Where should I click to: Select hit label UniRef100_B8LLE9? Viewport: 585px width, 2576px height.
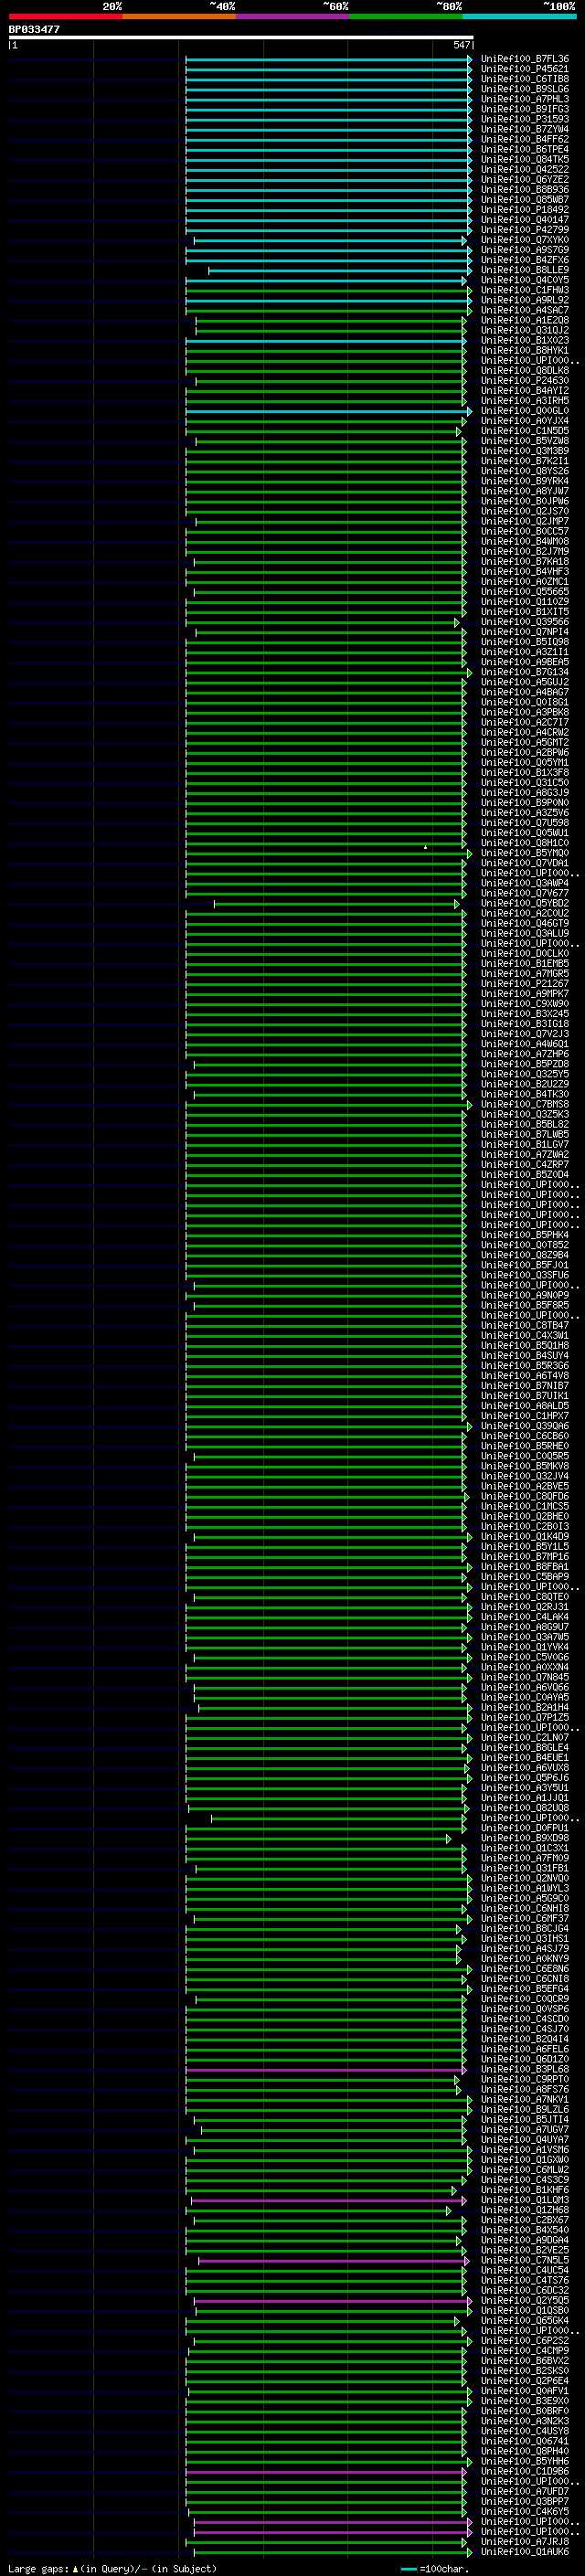click(525, 270)
